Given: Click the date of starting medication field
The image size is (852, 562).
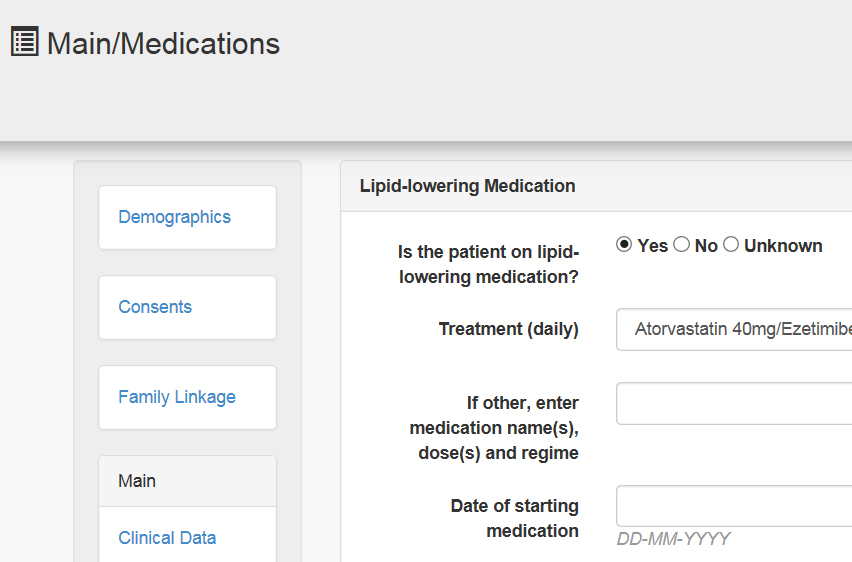Looking at the screenshot, I should (734, 506).
